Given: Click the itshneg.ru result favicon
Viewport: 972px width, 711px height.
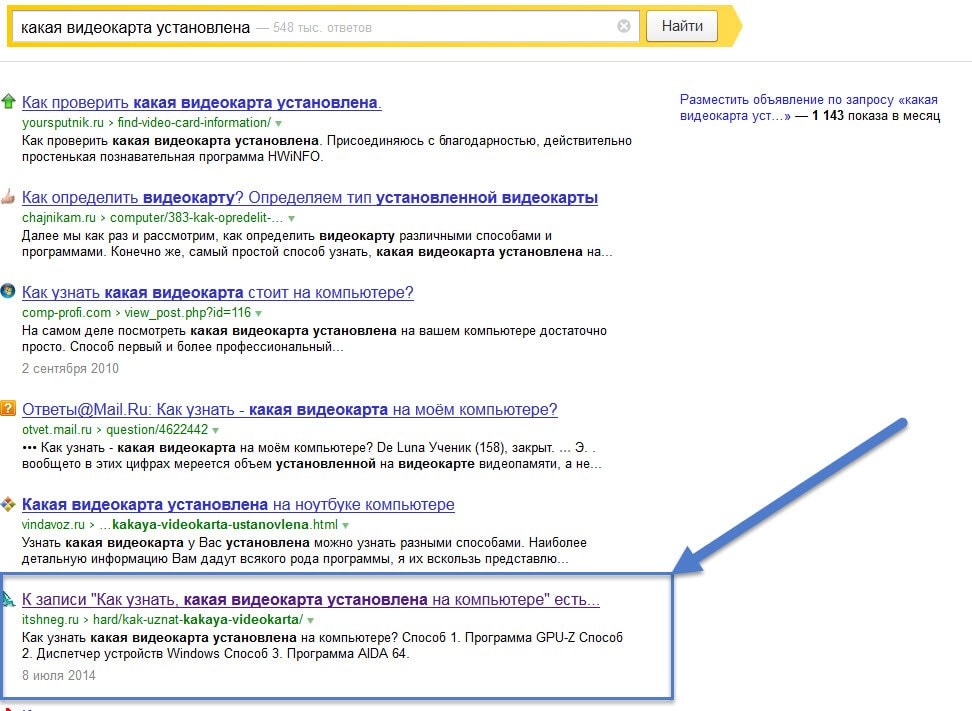Looking at the screenshot, I should (8, 600).
